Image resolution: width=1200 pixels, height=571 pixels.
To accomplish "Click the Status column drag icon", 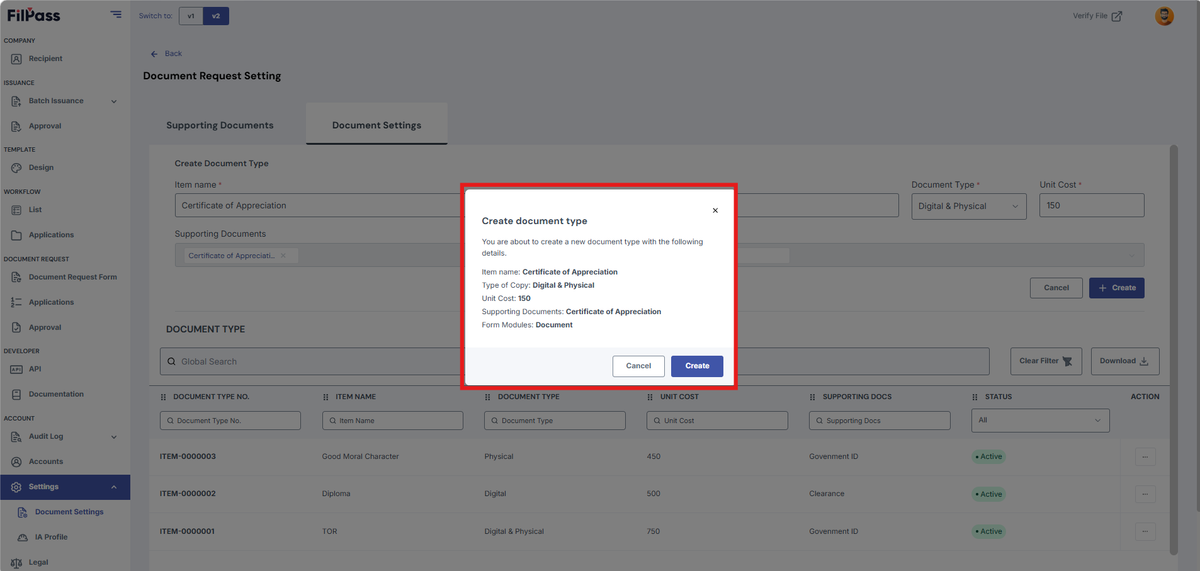I will [x=976, y=397].
